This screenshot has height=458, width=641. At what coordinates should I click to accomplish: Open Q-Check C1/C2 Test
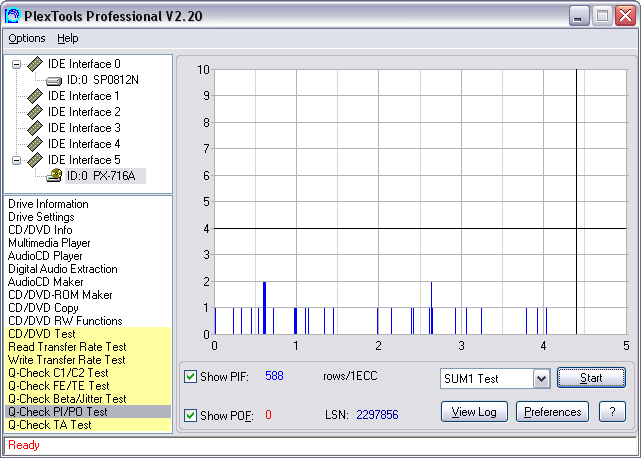pos(88,373)
